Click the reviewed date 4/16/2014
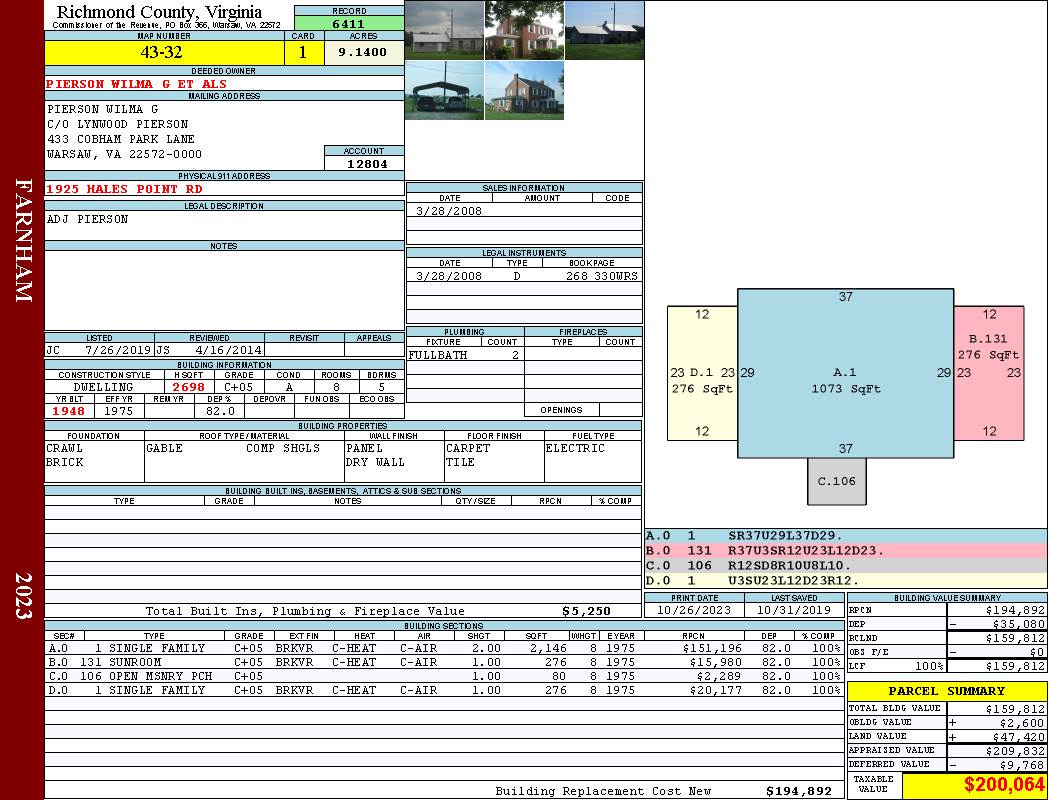The image size is (1050, 800). (x=228, y=349)
